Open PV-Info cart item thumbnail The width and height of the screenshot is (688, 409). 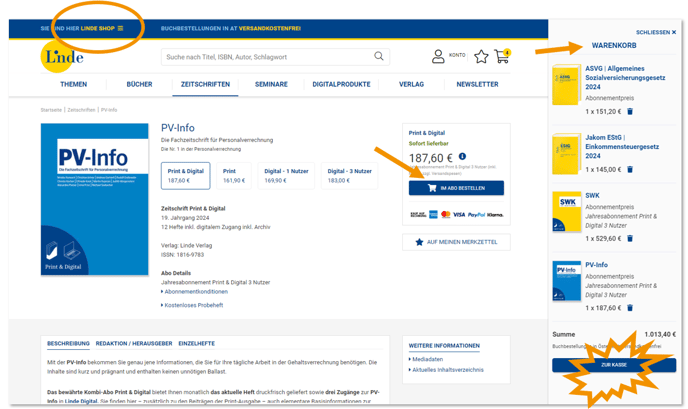click(x=566, y=281)
